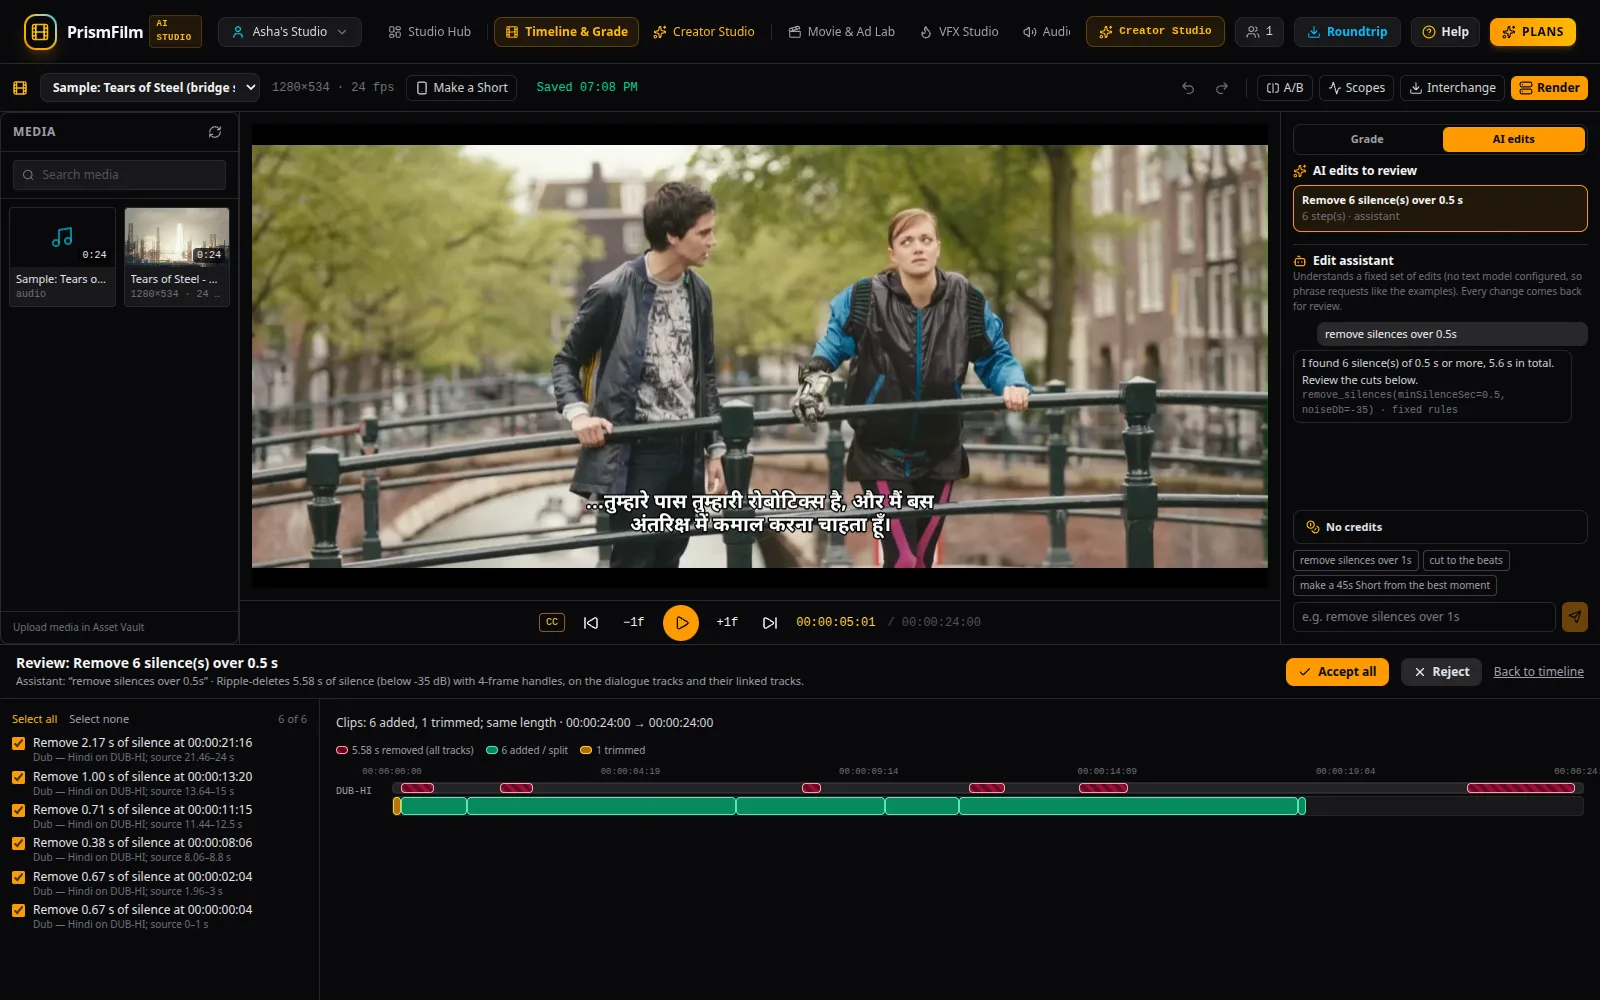
Task: Open Movie & Ad Lab tab
Action: point(841,32)
